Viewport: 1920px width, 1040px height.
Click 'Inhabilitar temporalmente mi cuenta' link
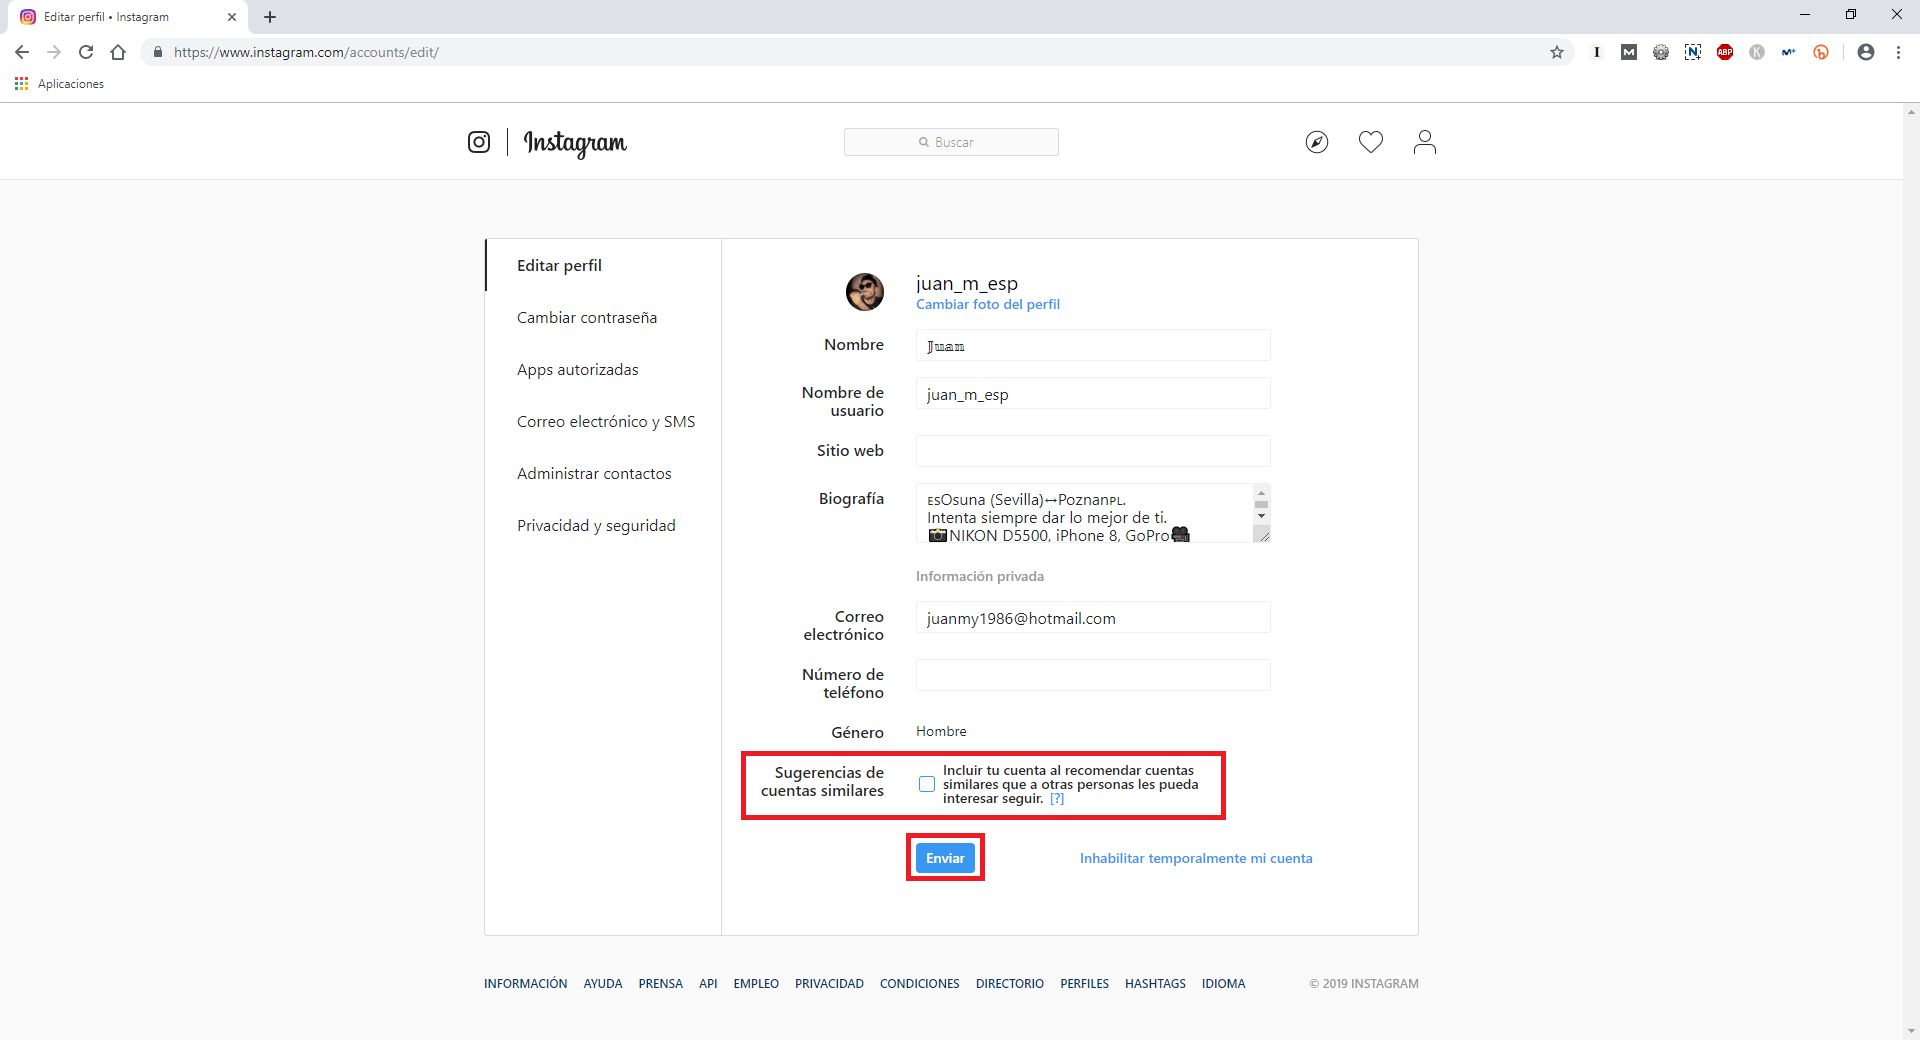[x=1196, y=858]
